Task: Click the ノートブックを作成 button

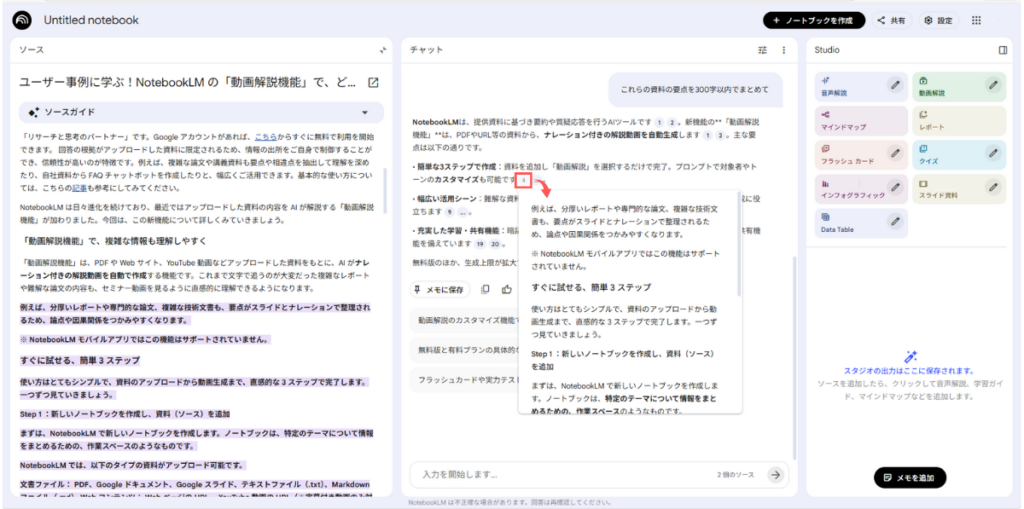Action: (814, 20)
